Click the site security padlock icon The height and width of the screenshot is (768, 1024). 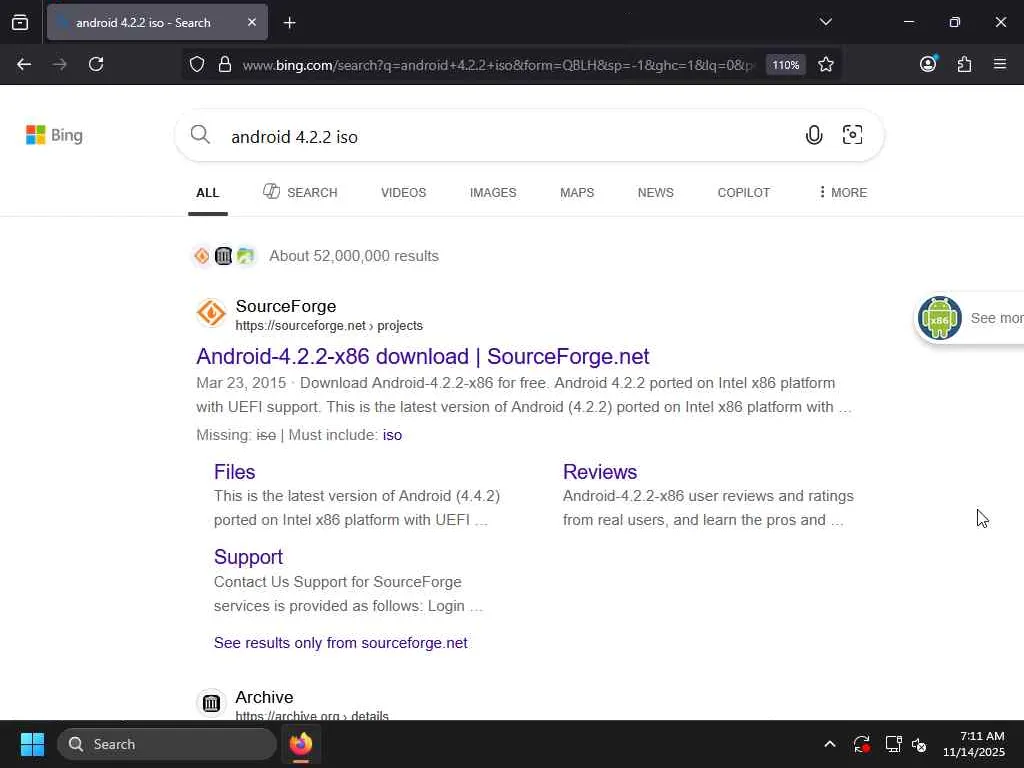tap(225, 65)
